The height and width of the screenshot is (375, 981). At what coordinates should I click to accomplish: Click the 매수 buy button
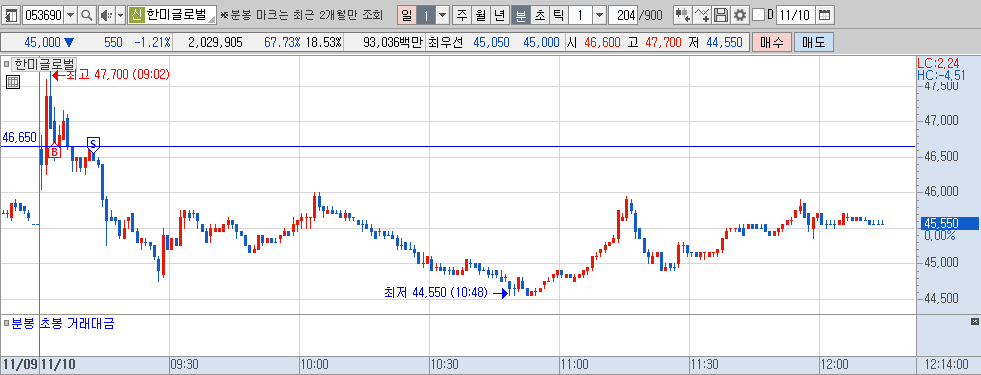tap(771, 42)
